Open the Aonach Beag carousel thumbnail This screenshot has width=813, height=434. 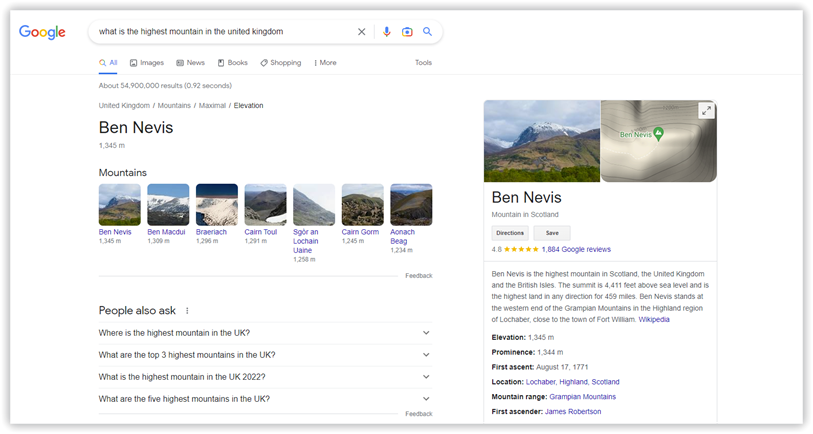point(411,204)
